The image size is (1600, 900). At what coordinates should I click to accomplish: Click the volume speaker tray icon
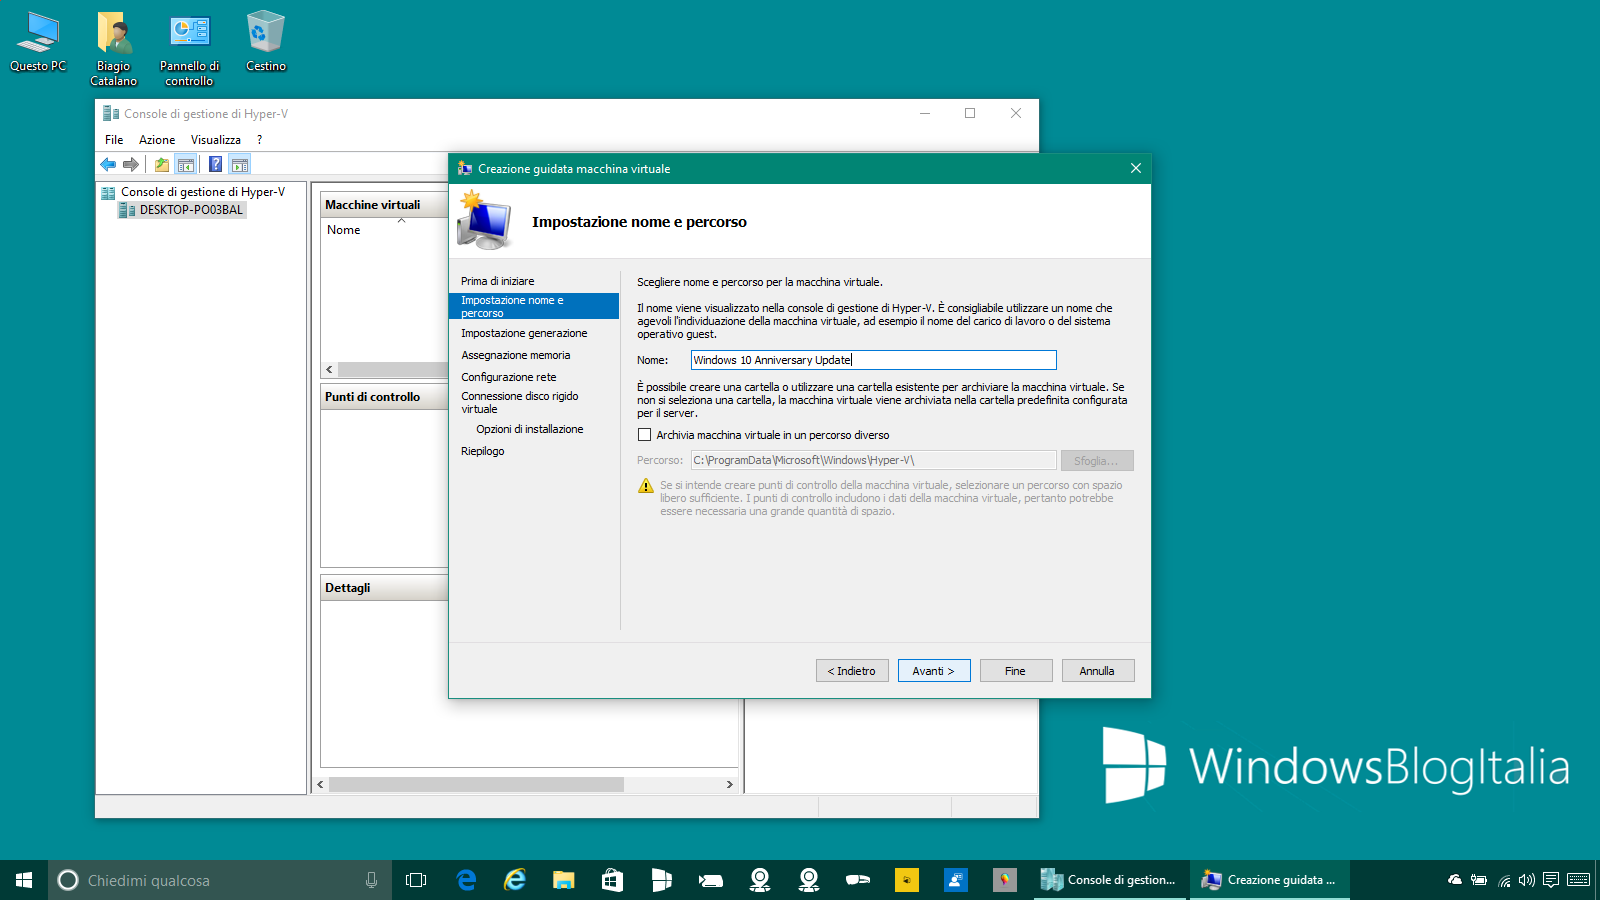pos(1527,880)
